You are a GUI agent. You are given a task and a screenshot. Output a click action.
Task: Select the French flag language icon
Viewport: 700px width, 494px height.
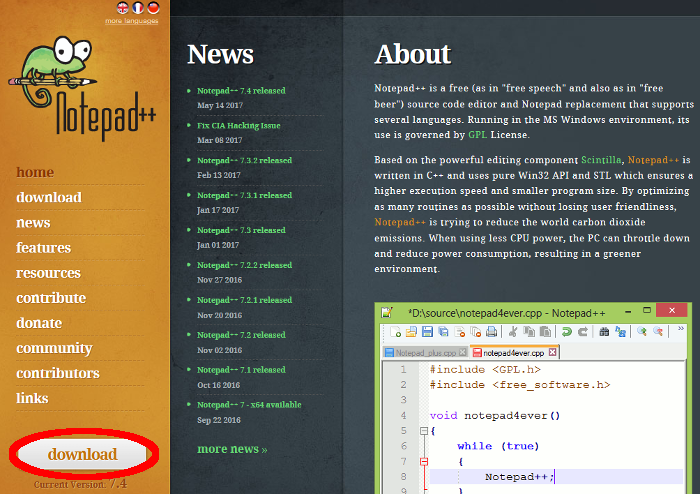tap(138, 8)
